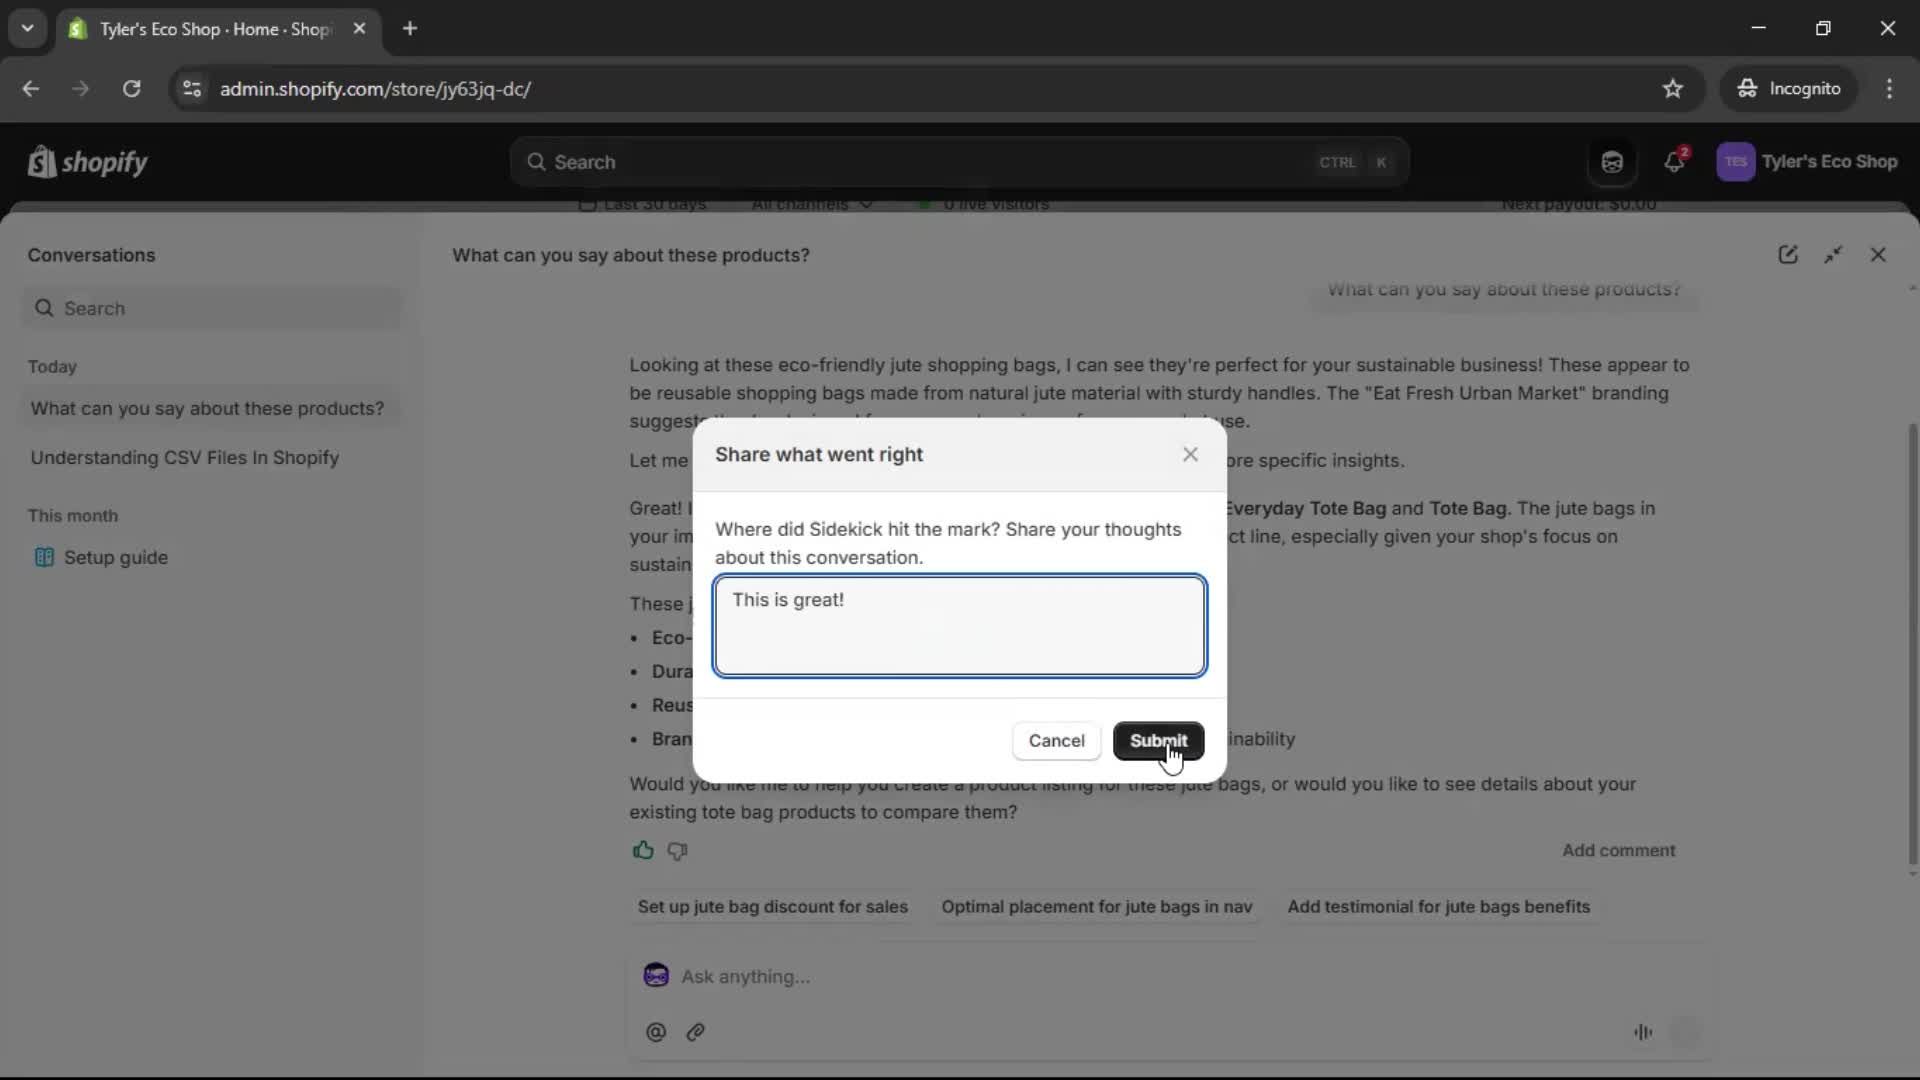This screenshot has width=1920, height=1080.
Task: Submit the feedback form
Action: pos(1158,741)
